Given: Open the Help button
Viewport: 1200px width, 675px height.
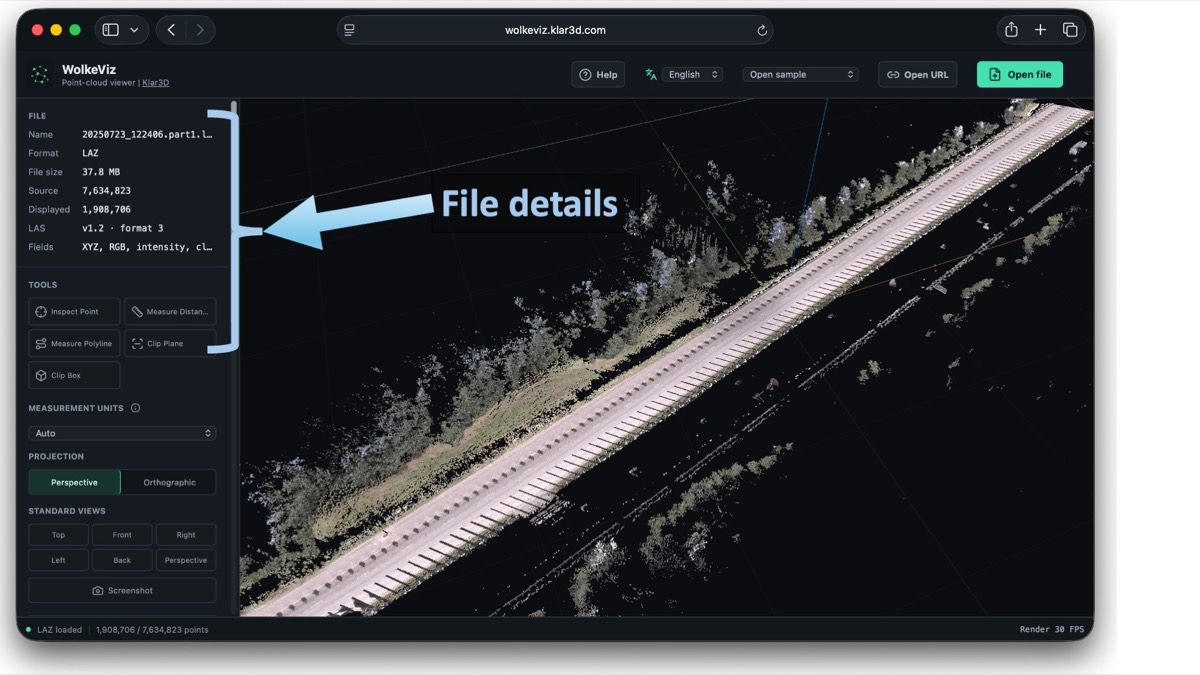Looking at the screenshot, I should click(x=598, y=75).
